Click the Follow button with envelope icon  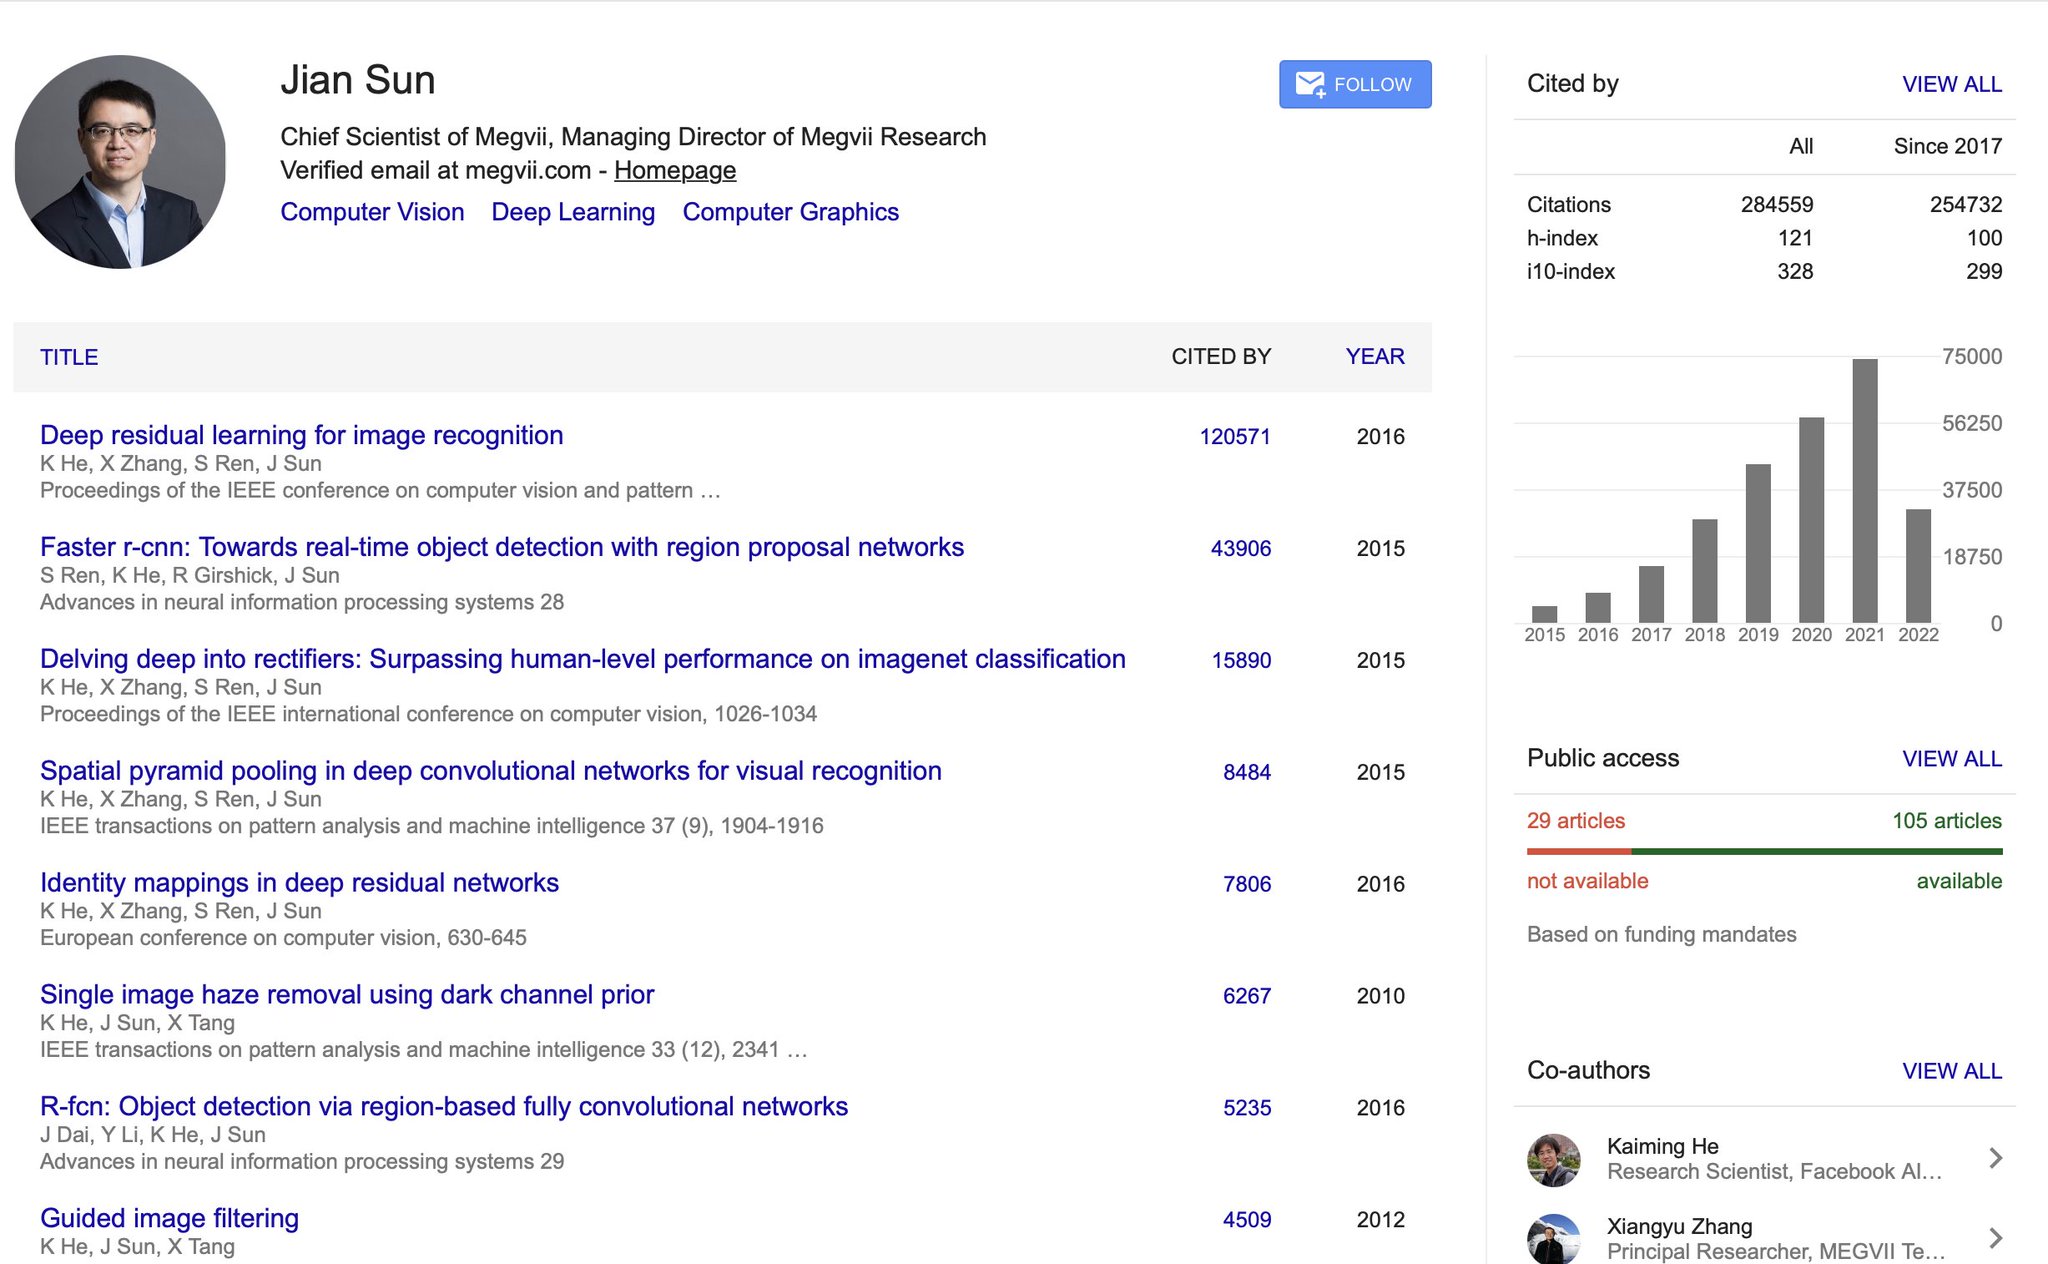1354,84
